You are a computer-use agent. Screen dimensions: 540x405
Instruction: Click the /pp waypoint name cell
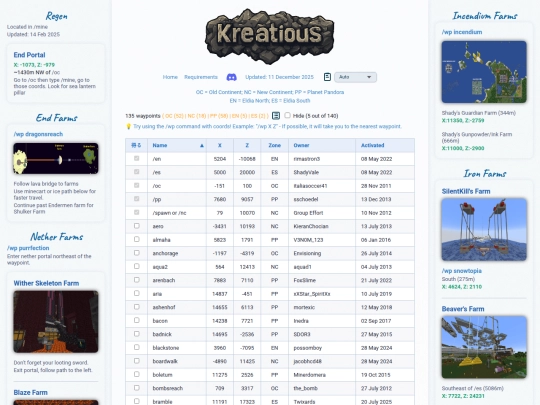point(177,199)
